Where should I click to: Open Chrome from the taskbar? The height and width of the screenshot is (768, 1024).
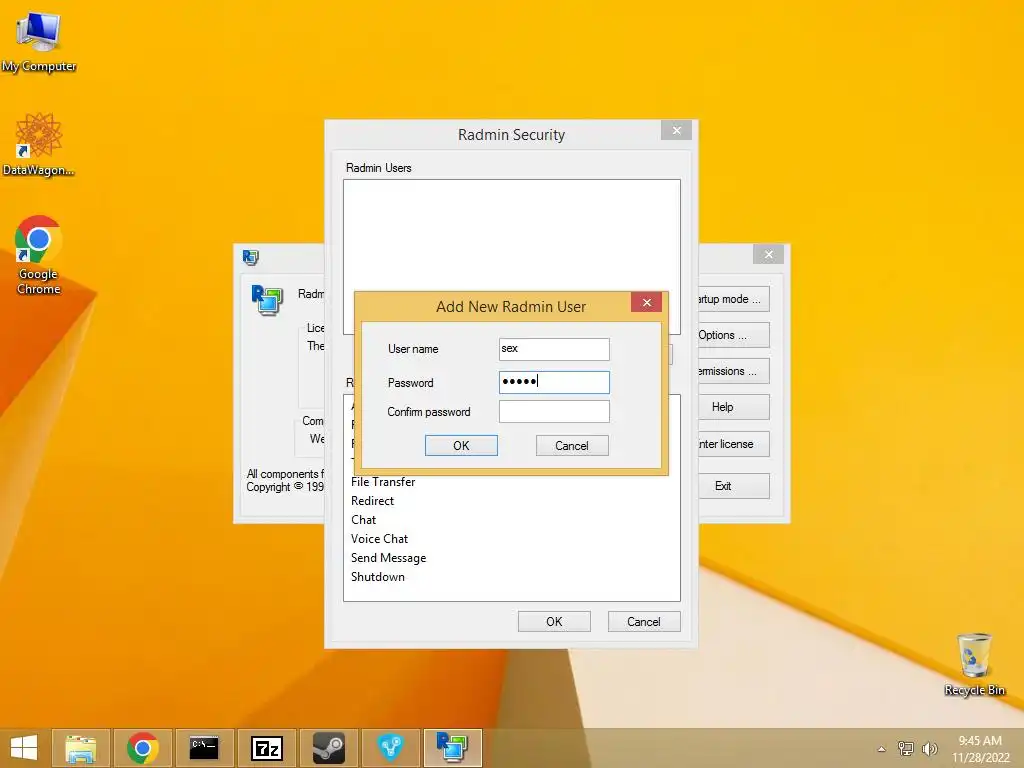click(x=142, y=748)
